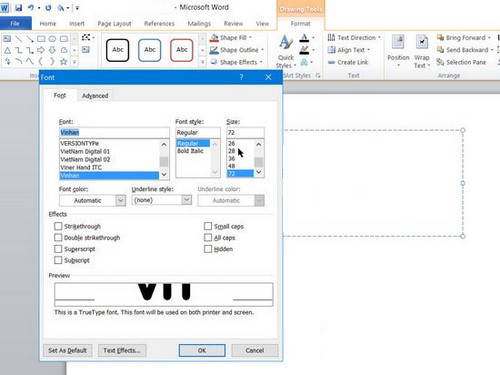
Task: Select the Down Arrow shape
Action: pos(52,50)
